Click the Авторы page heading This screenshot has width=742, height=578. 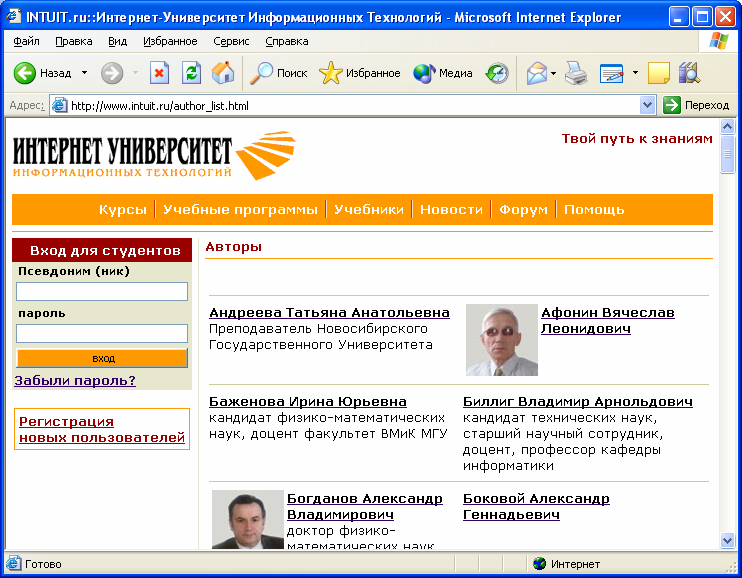(234, 247)
